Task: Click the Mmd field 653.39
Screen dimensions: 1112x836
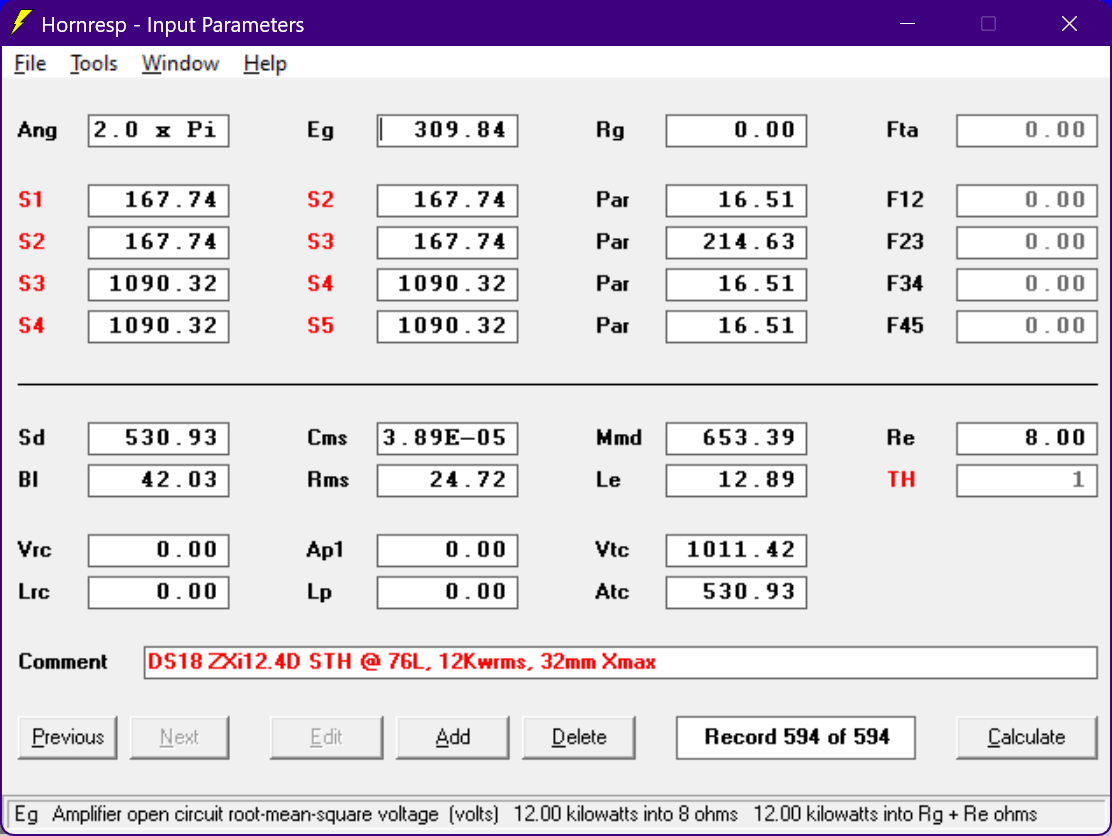Action: tap(736, 438)
